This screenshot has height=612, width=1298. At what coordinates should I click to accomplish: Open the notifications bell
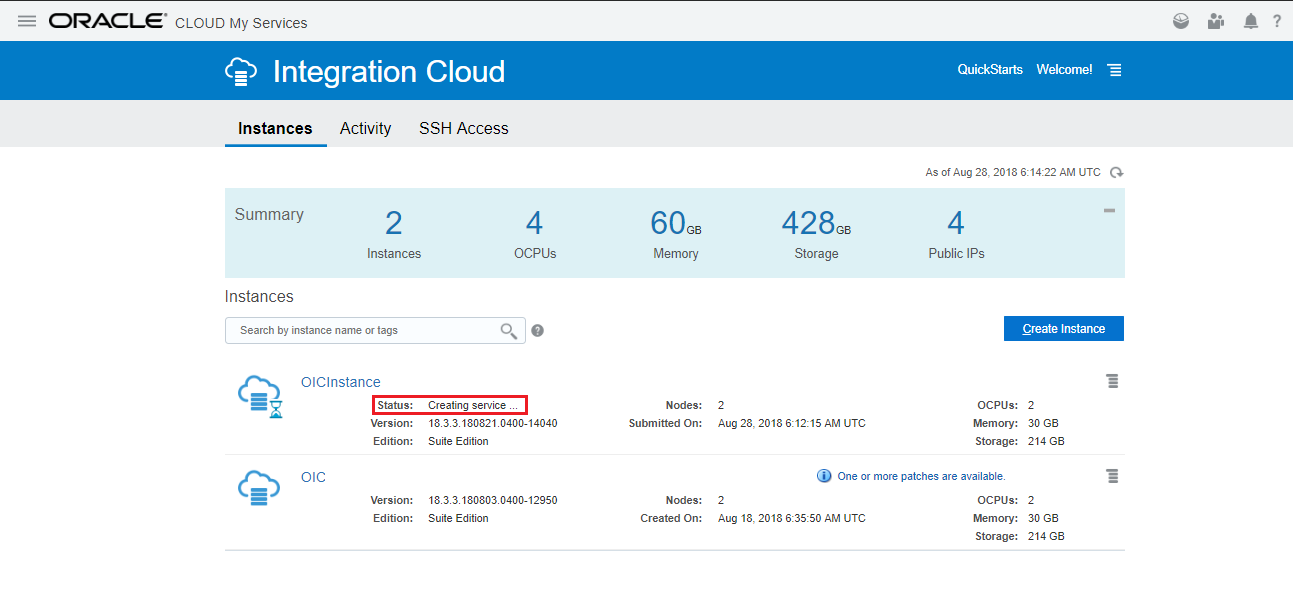point(1250,21)
